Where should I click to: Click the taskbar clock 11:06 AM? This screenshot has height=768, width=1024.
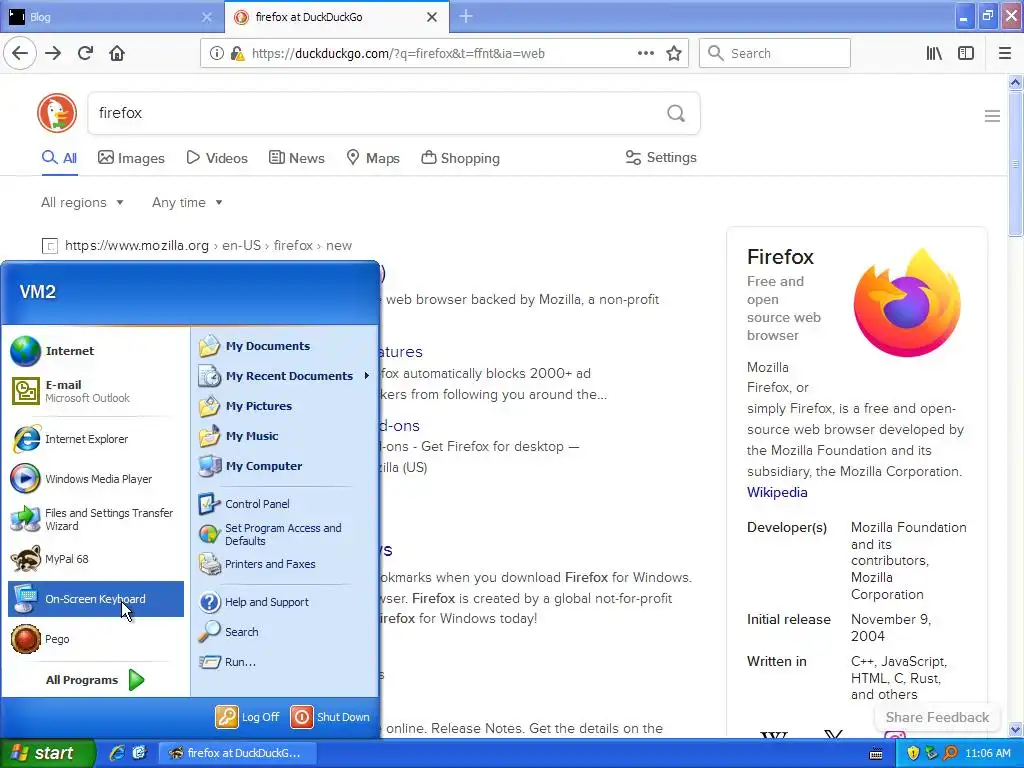[x=987, y=753]
